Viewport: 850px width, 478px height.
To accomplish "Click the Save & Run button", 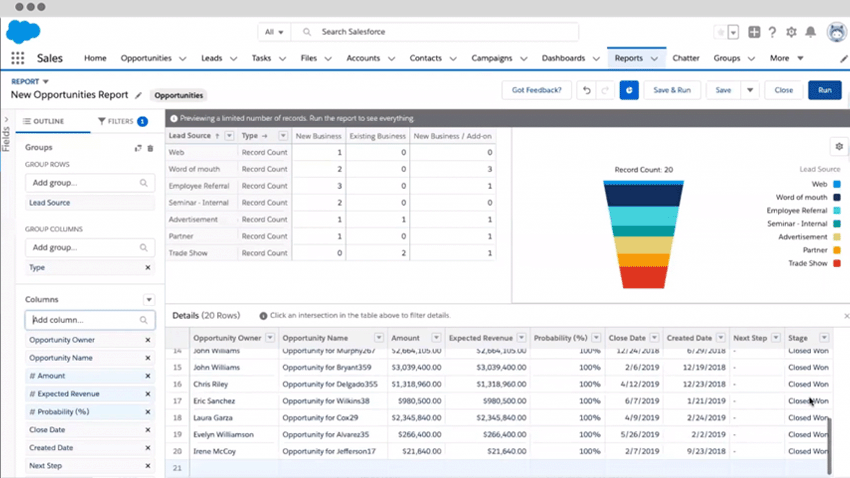I will (x=672, y=90).
